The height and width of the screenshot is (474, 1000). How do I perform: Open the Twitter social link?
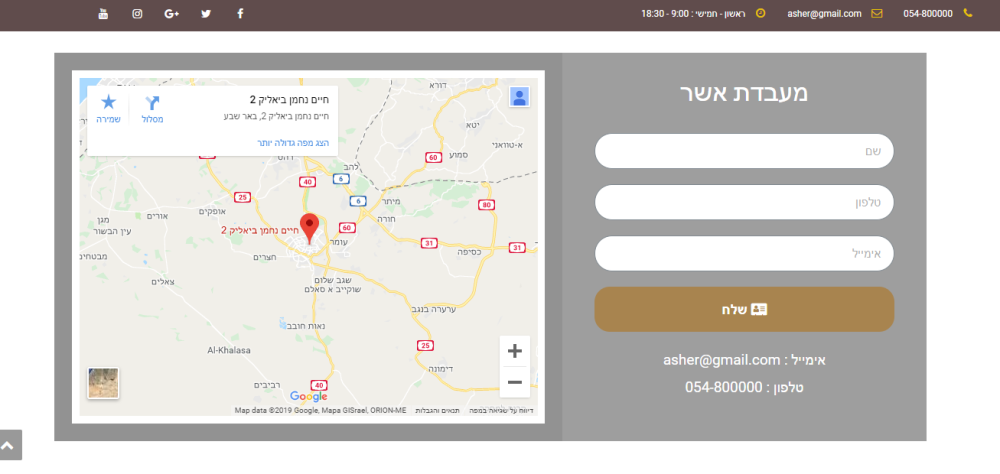click(x=206, y=13)
